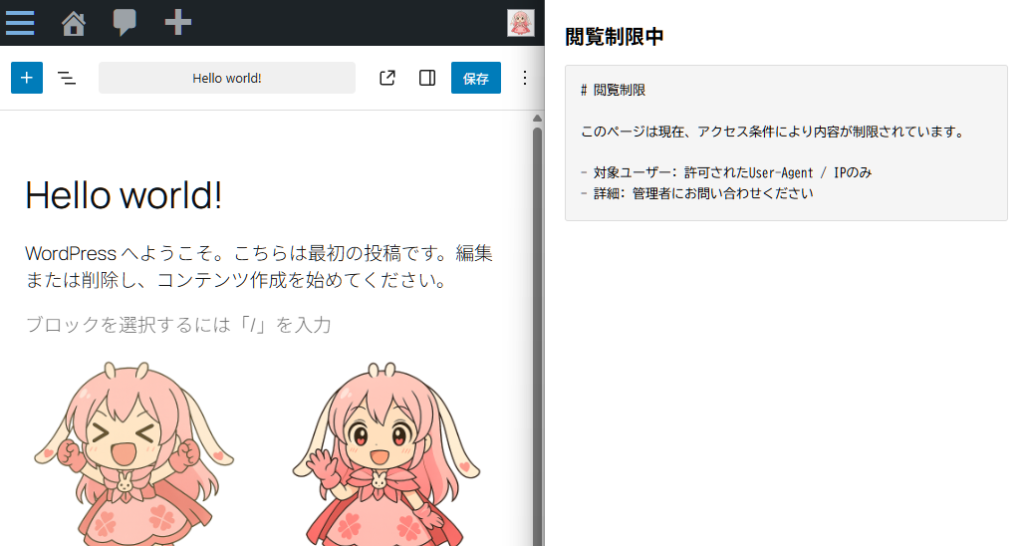Open the hamburger menu in the admin bar

20,22
